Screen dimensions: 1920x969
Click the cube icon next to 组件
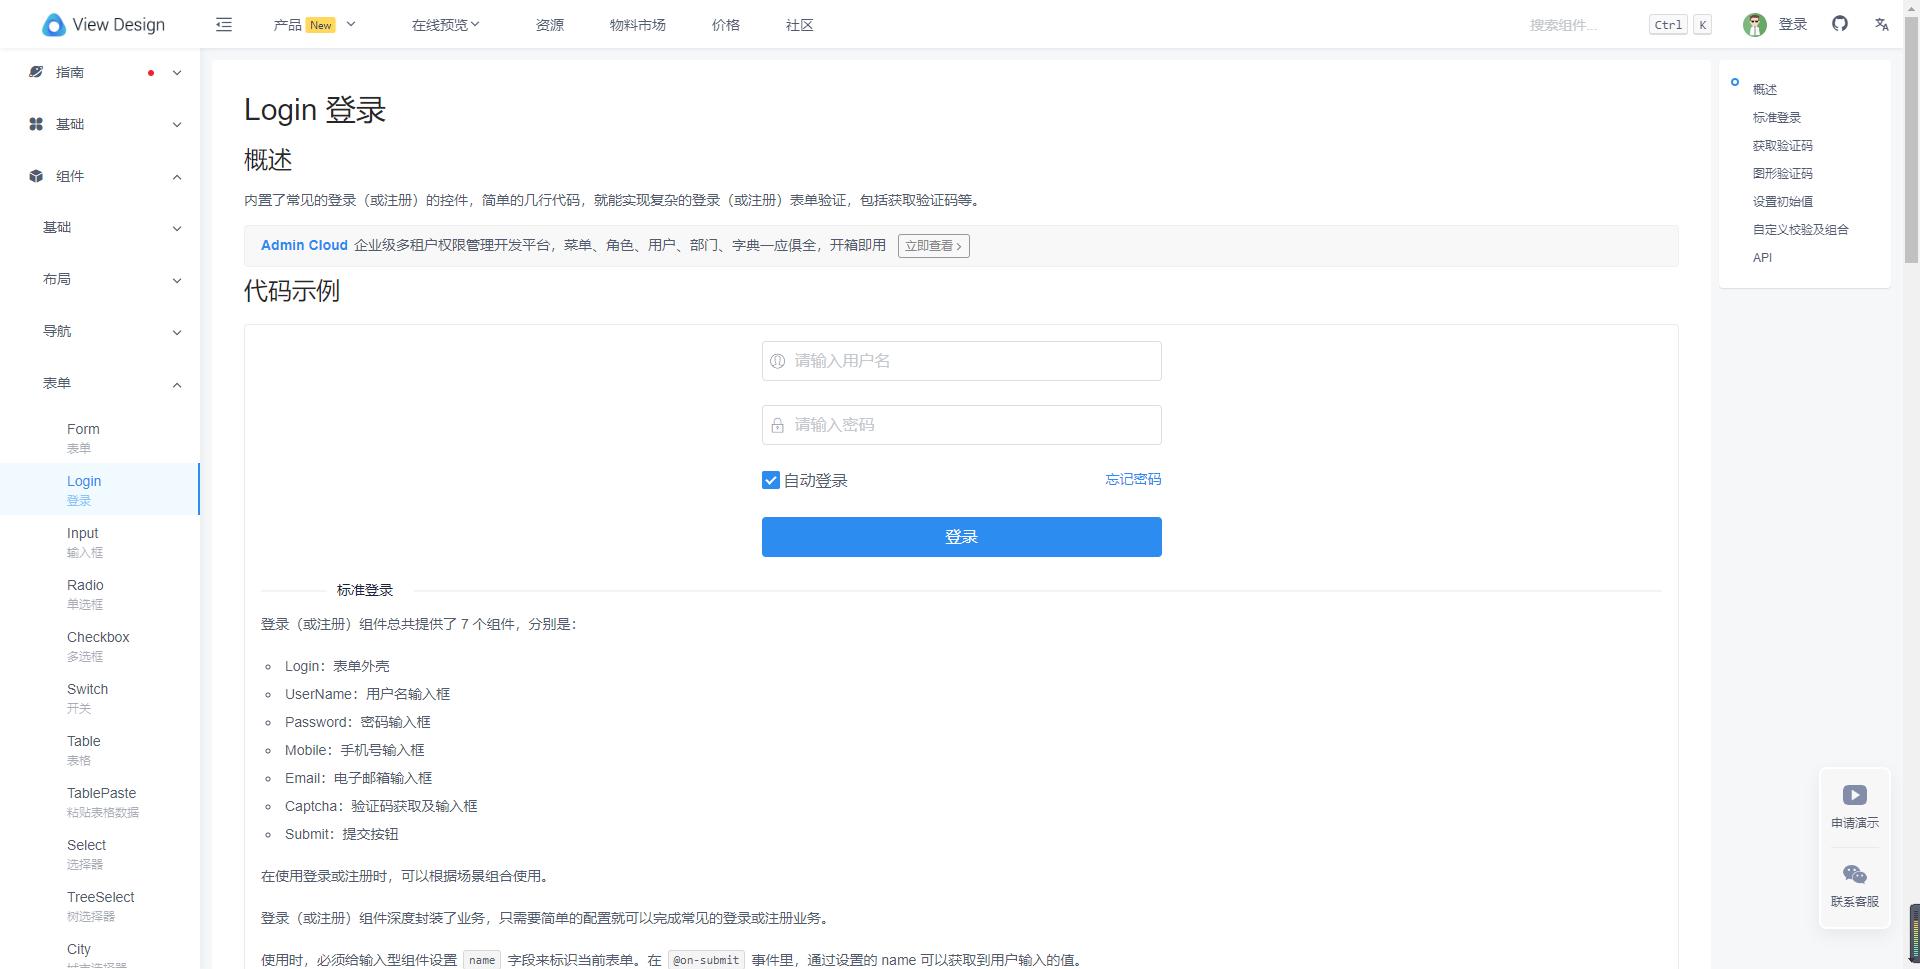point(36,176)
